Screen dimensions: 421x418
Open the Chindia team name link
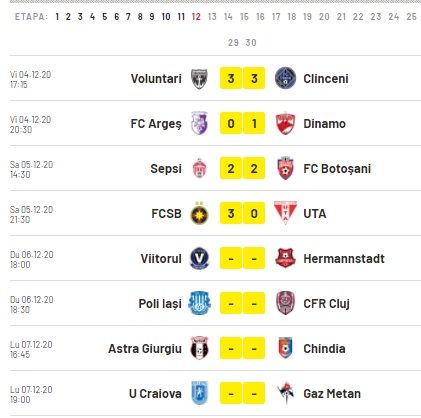pos(324,349)
